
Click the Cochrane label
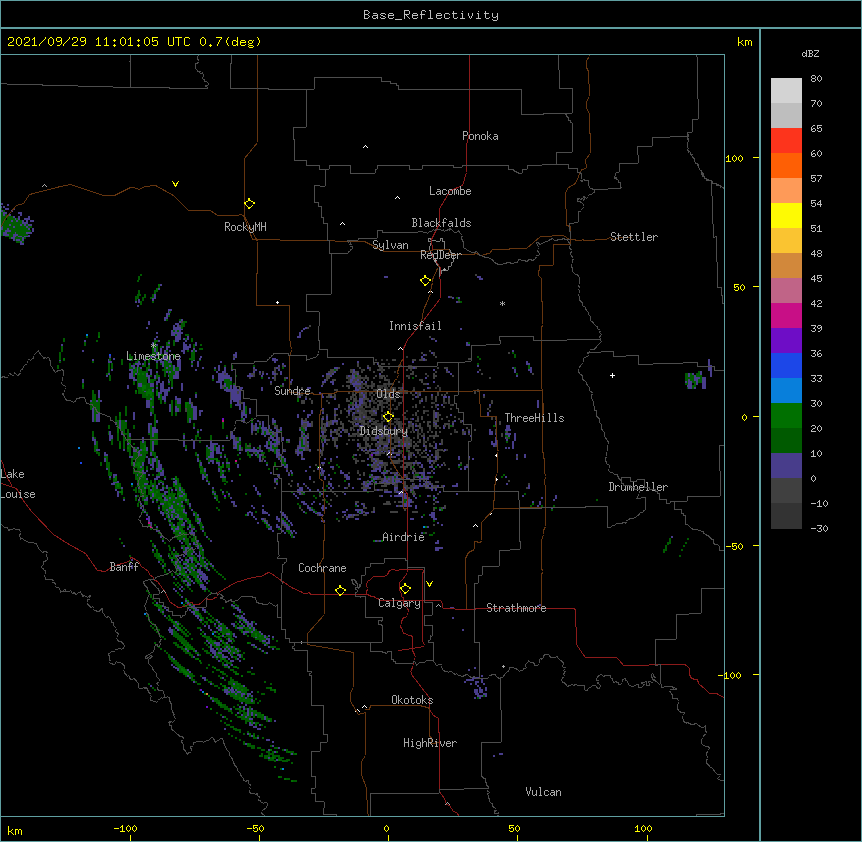[x=322, y=568]
